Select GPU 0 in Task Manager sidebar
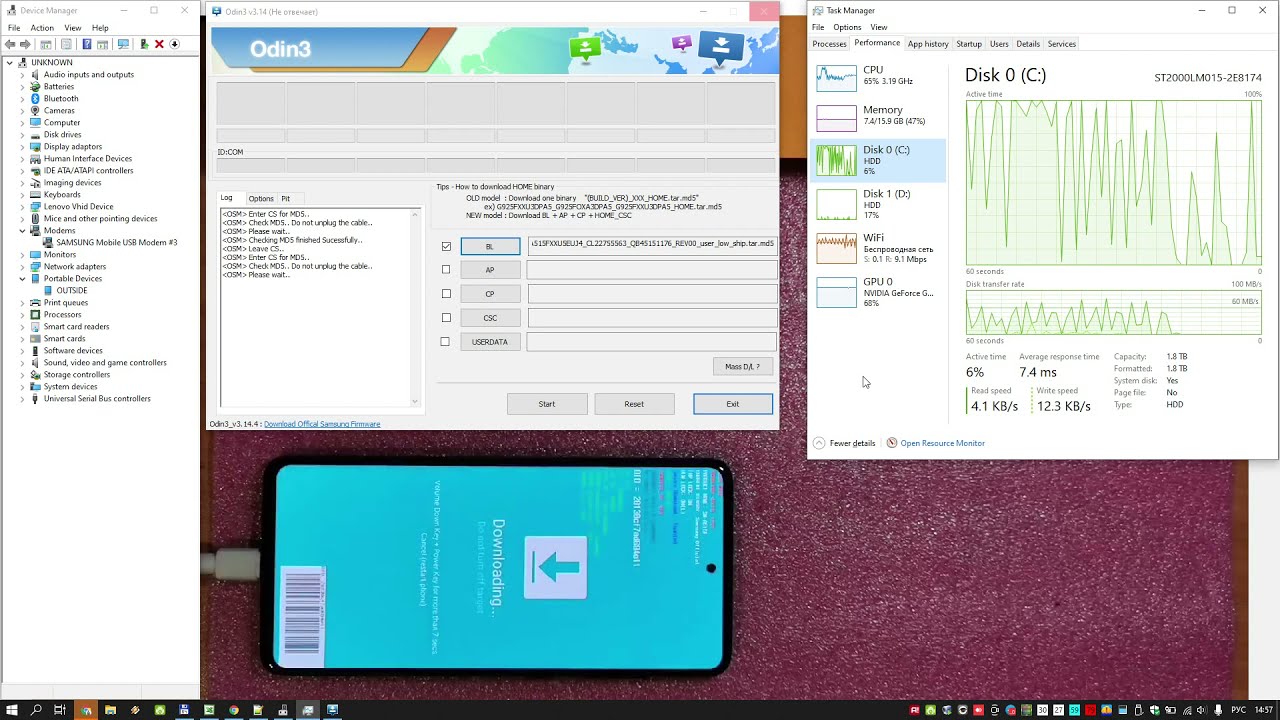This screenshot has width=1280, height=720. (878, 292)
